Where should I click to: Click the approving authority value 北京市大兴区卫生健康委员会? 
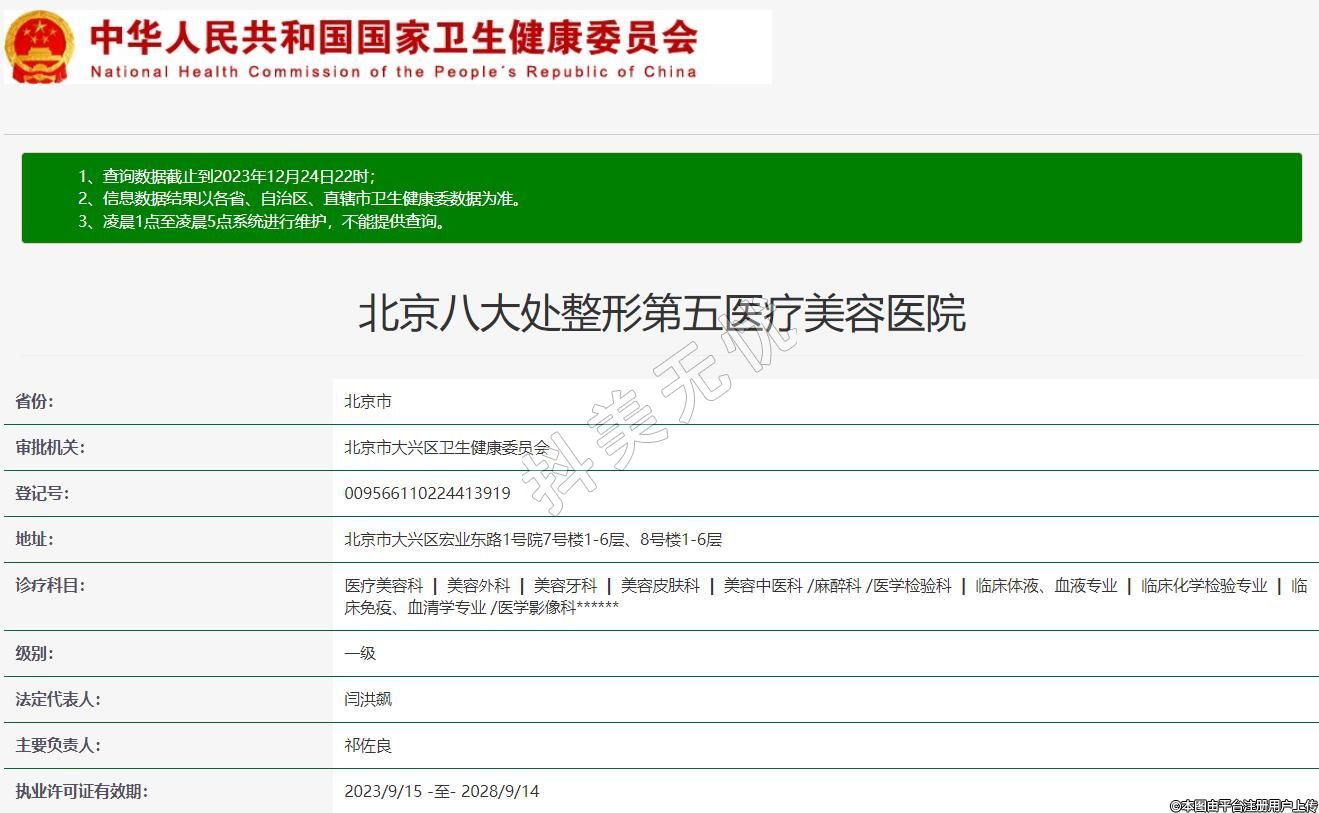446,448
